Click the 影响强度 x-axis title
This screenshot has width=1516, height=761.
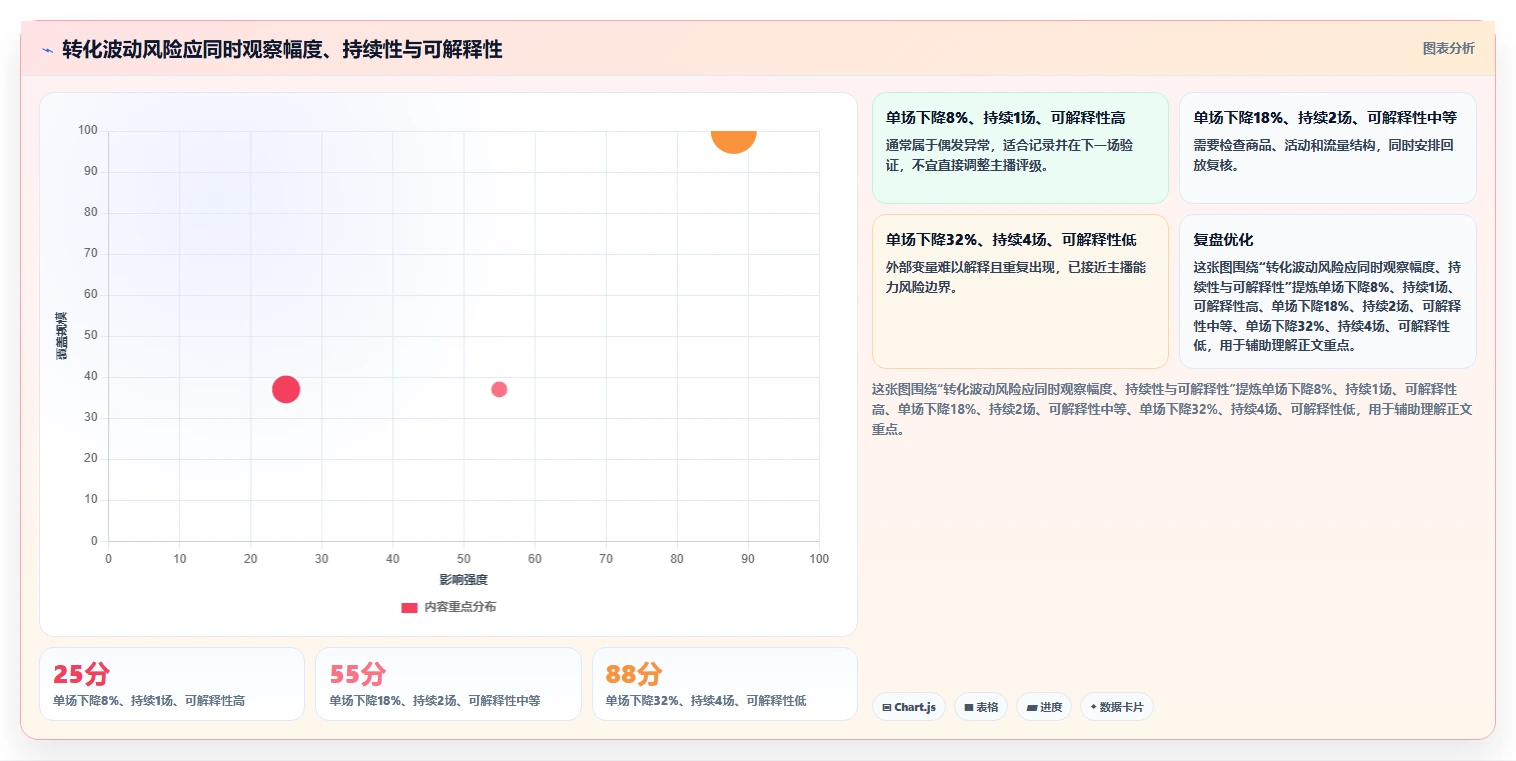(x=464, y=580)
